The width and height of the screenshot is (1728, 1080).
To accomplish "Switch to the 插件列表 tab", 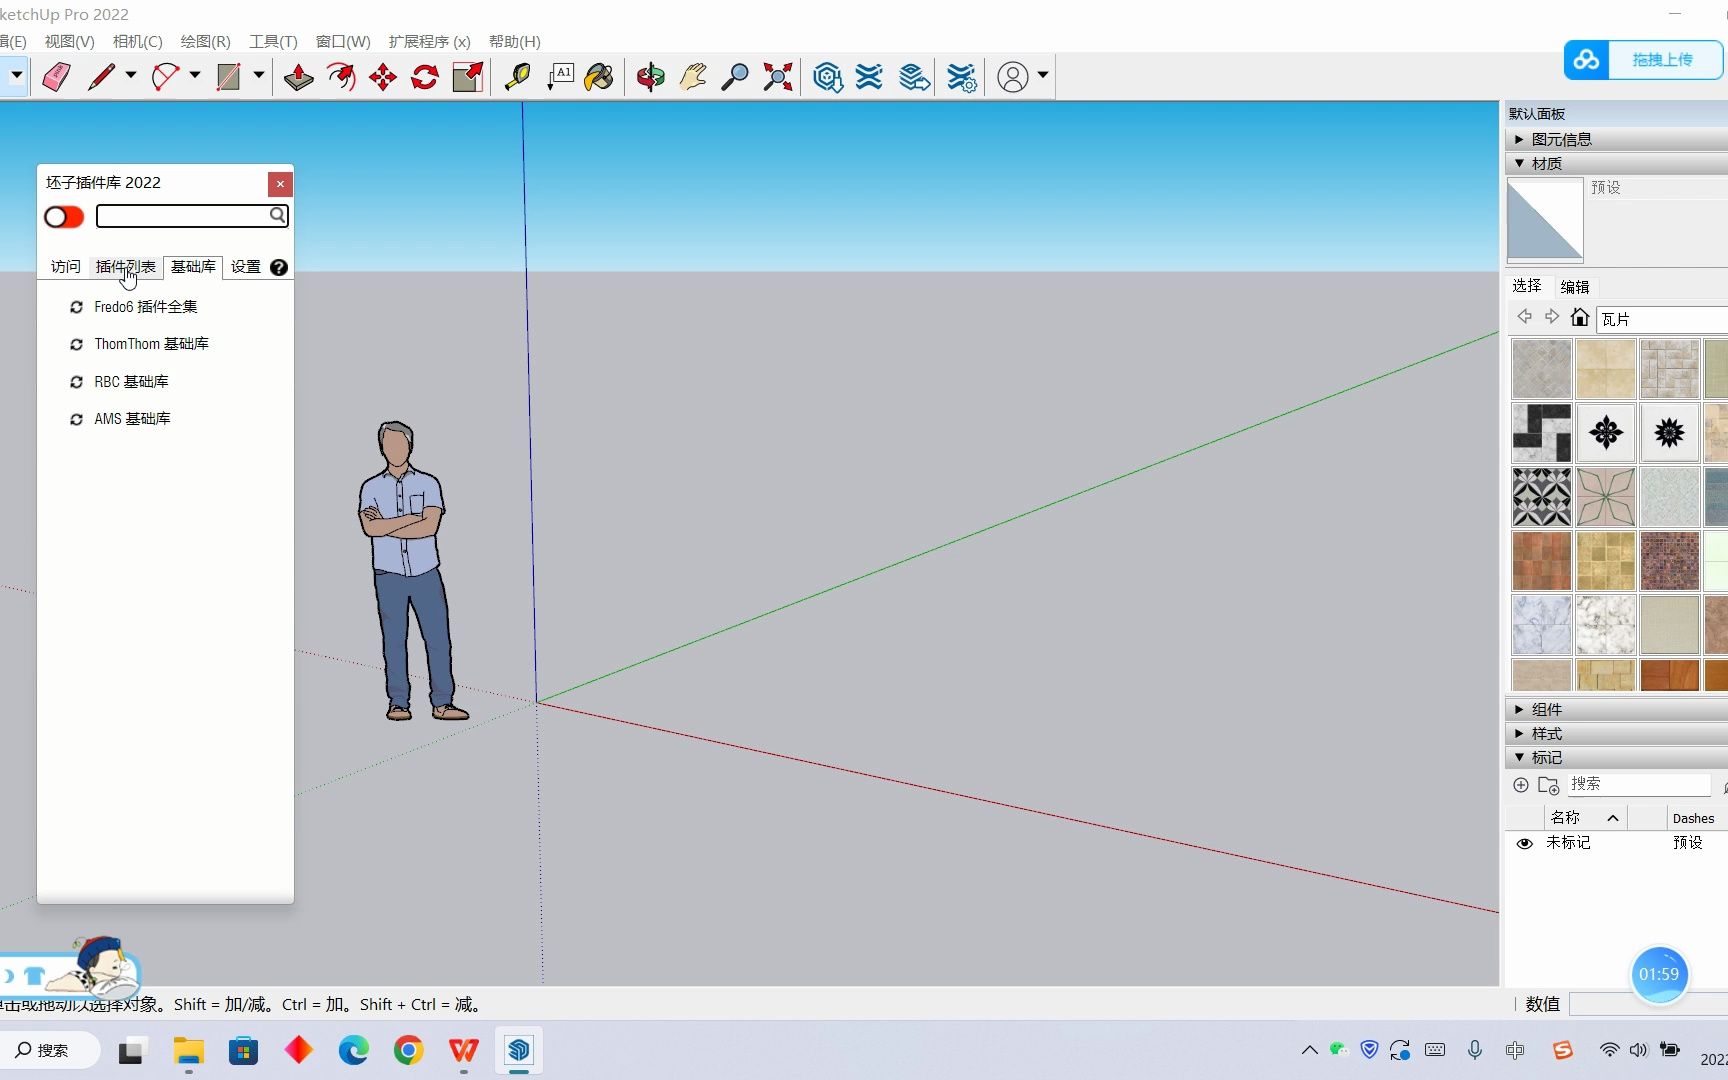I will click(x=125, y=267).
